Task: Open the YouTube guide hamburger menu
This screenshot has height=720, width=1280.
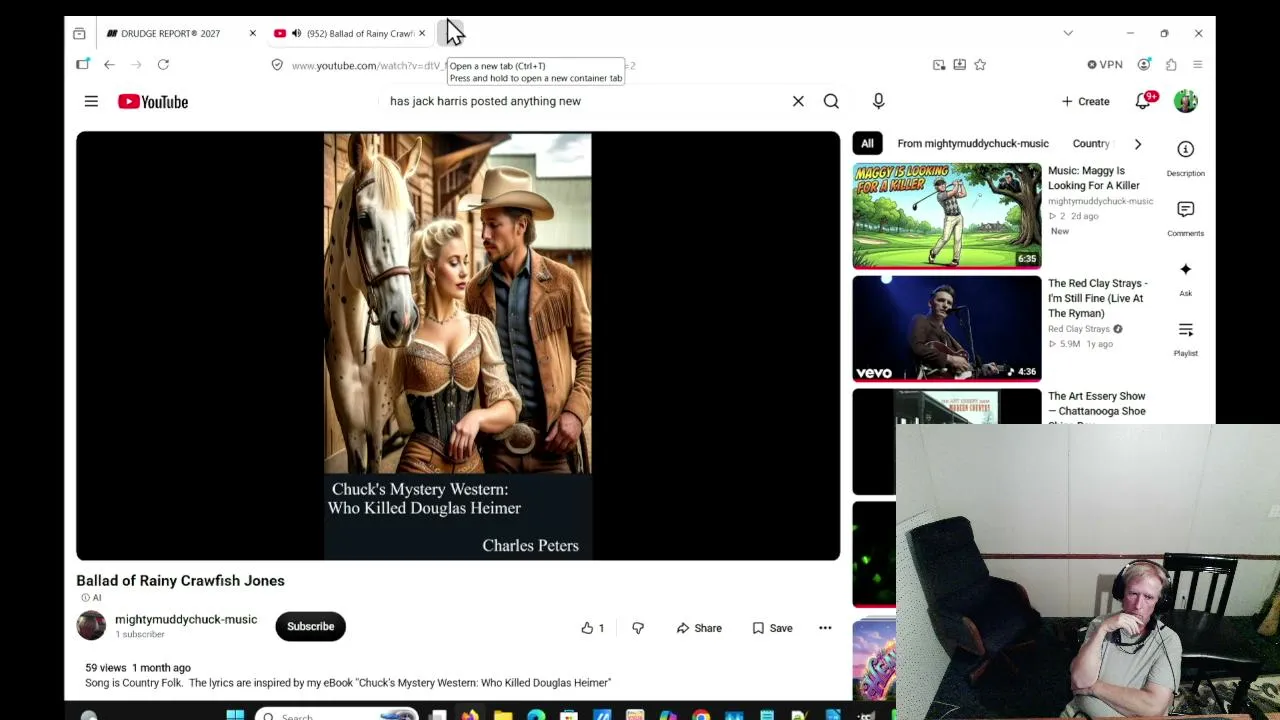Action: [91, 101]
